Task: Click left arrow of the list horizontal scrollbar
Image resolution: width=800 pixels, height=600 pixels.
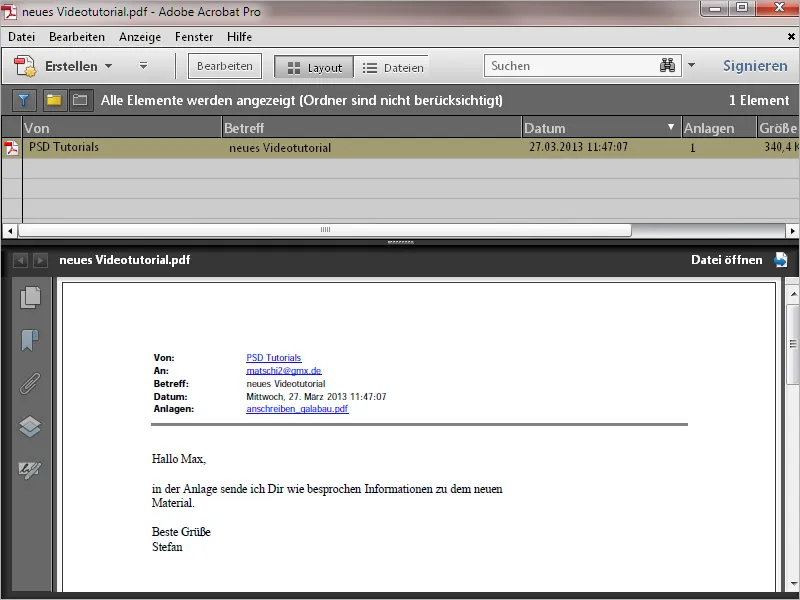Action: pos(10,231)
